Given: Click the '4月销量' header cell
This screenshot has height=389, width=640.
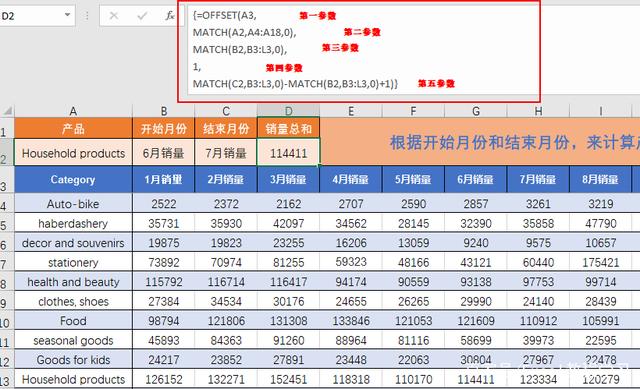Looking at the screenshot, I should click(351, 179).
